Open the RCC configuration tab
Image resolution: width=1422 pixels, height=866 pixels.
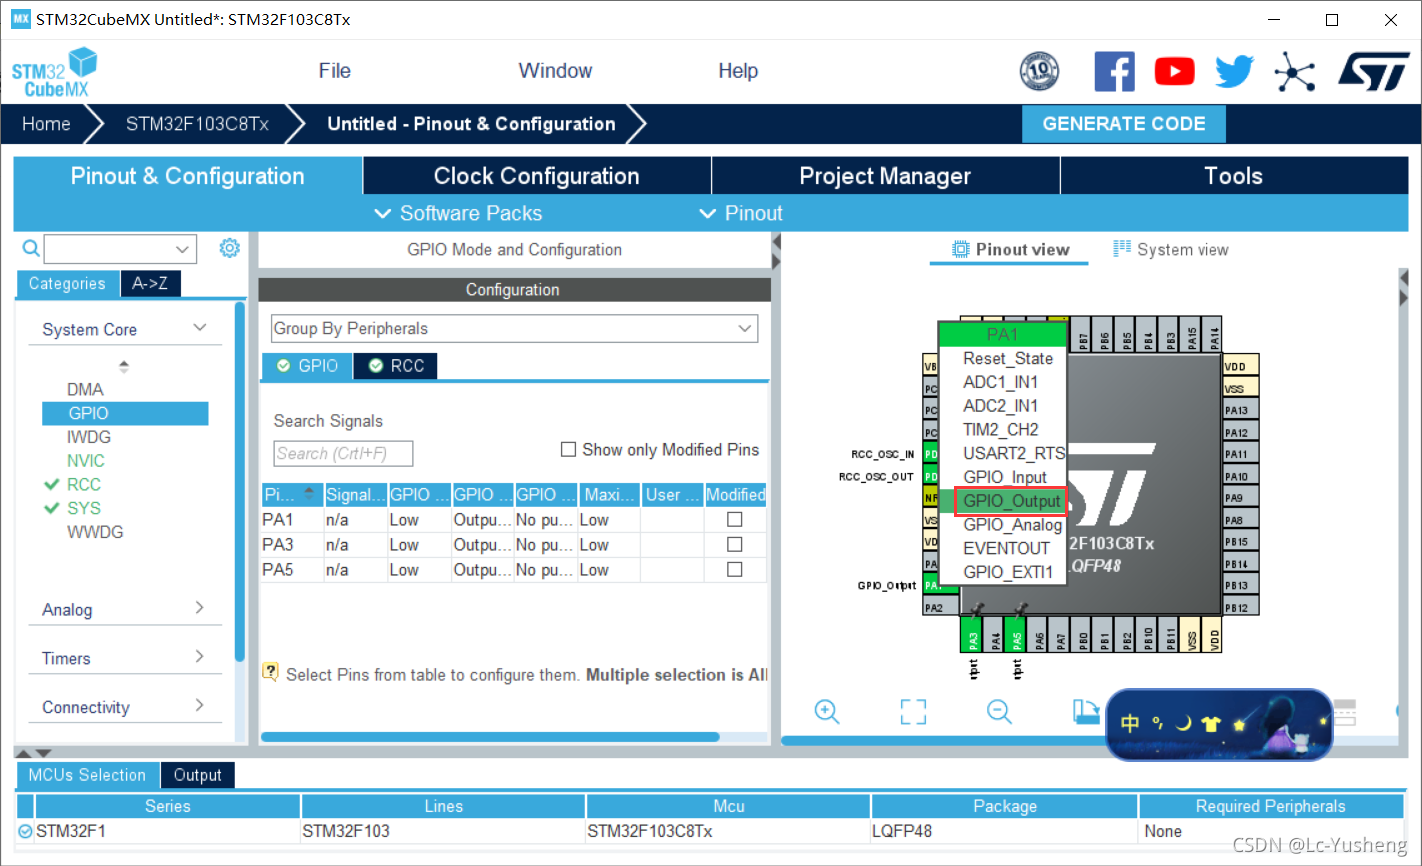(396, 366)
